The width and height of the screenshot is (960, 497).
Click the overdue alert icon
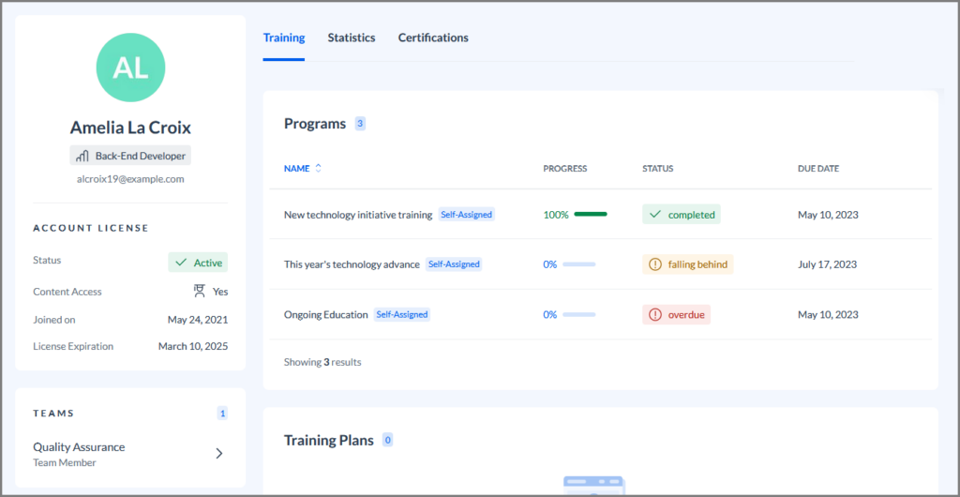click(655, 315)
